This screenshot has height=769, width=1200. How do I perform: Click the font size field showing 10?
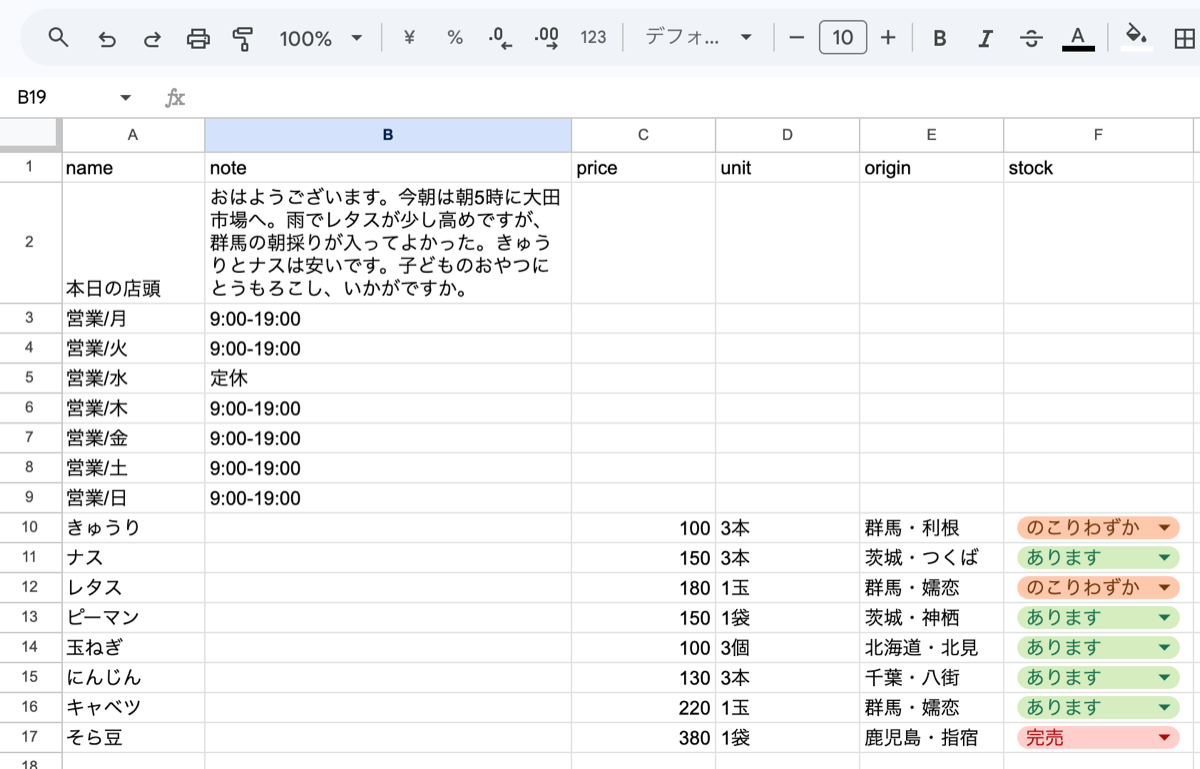(843, 38)
